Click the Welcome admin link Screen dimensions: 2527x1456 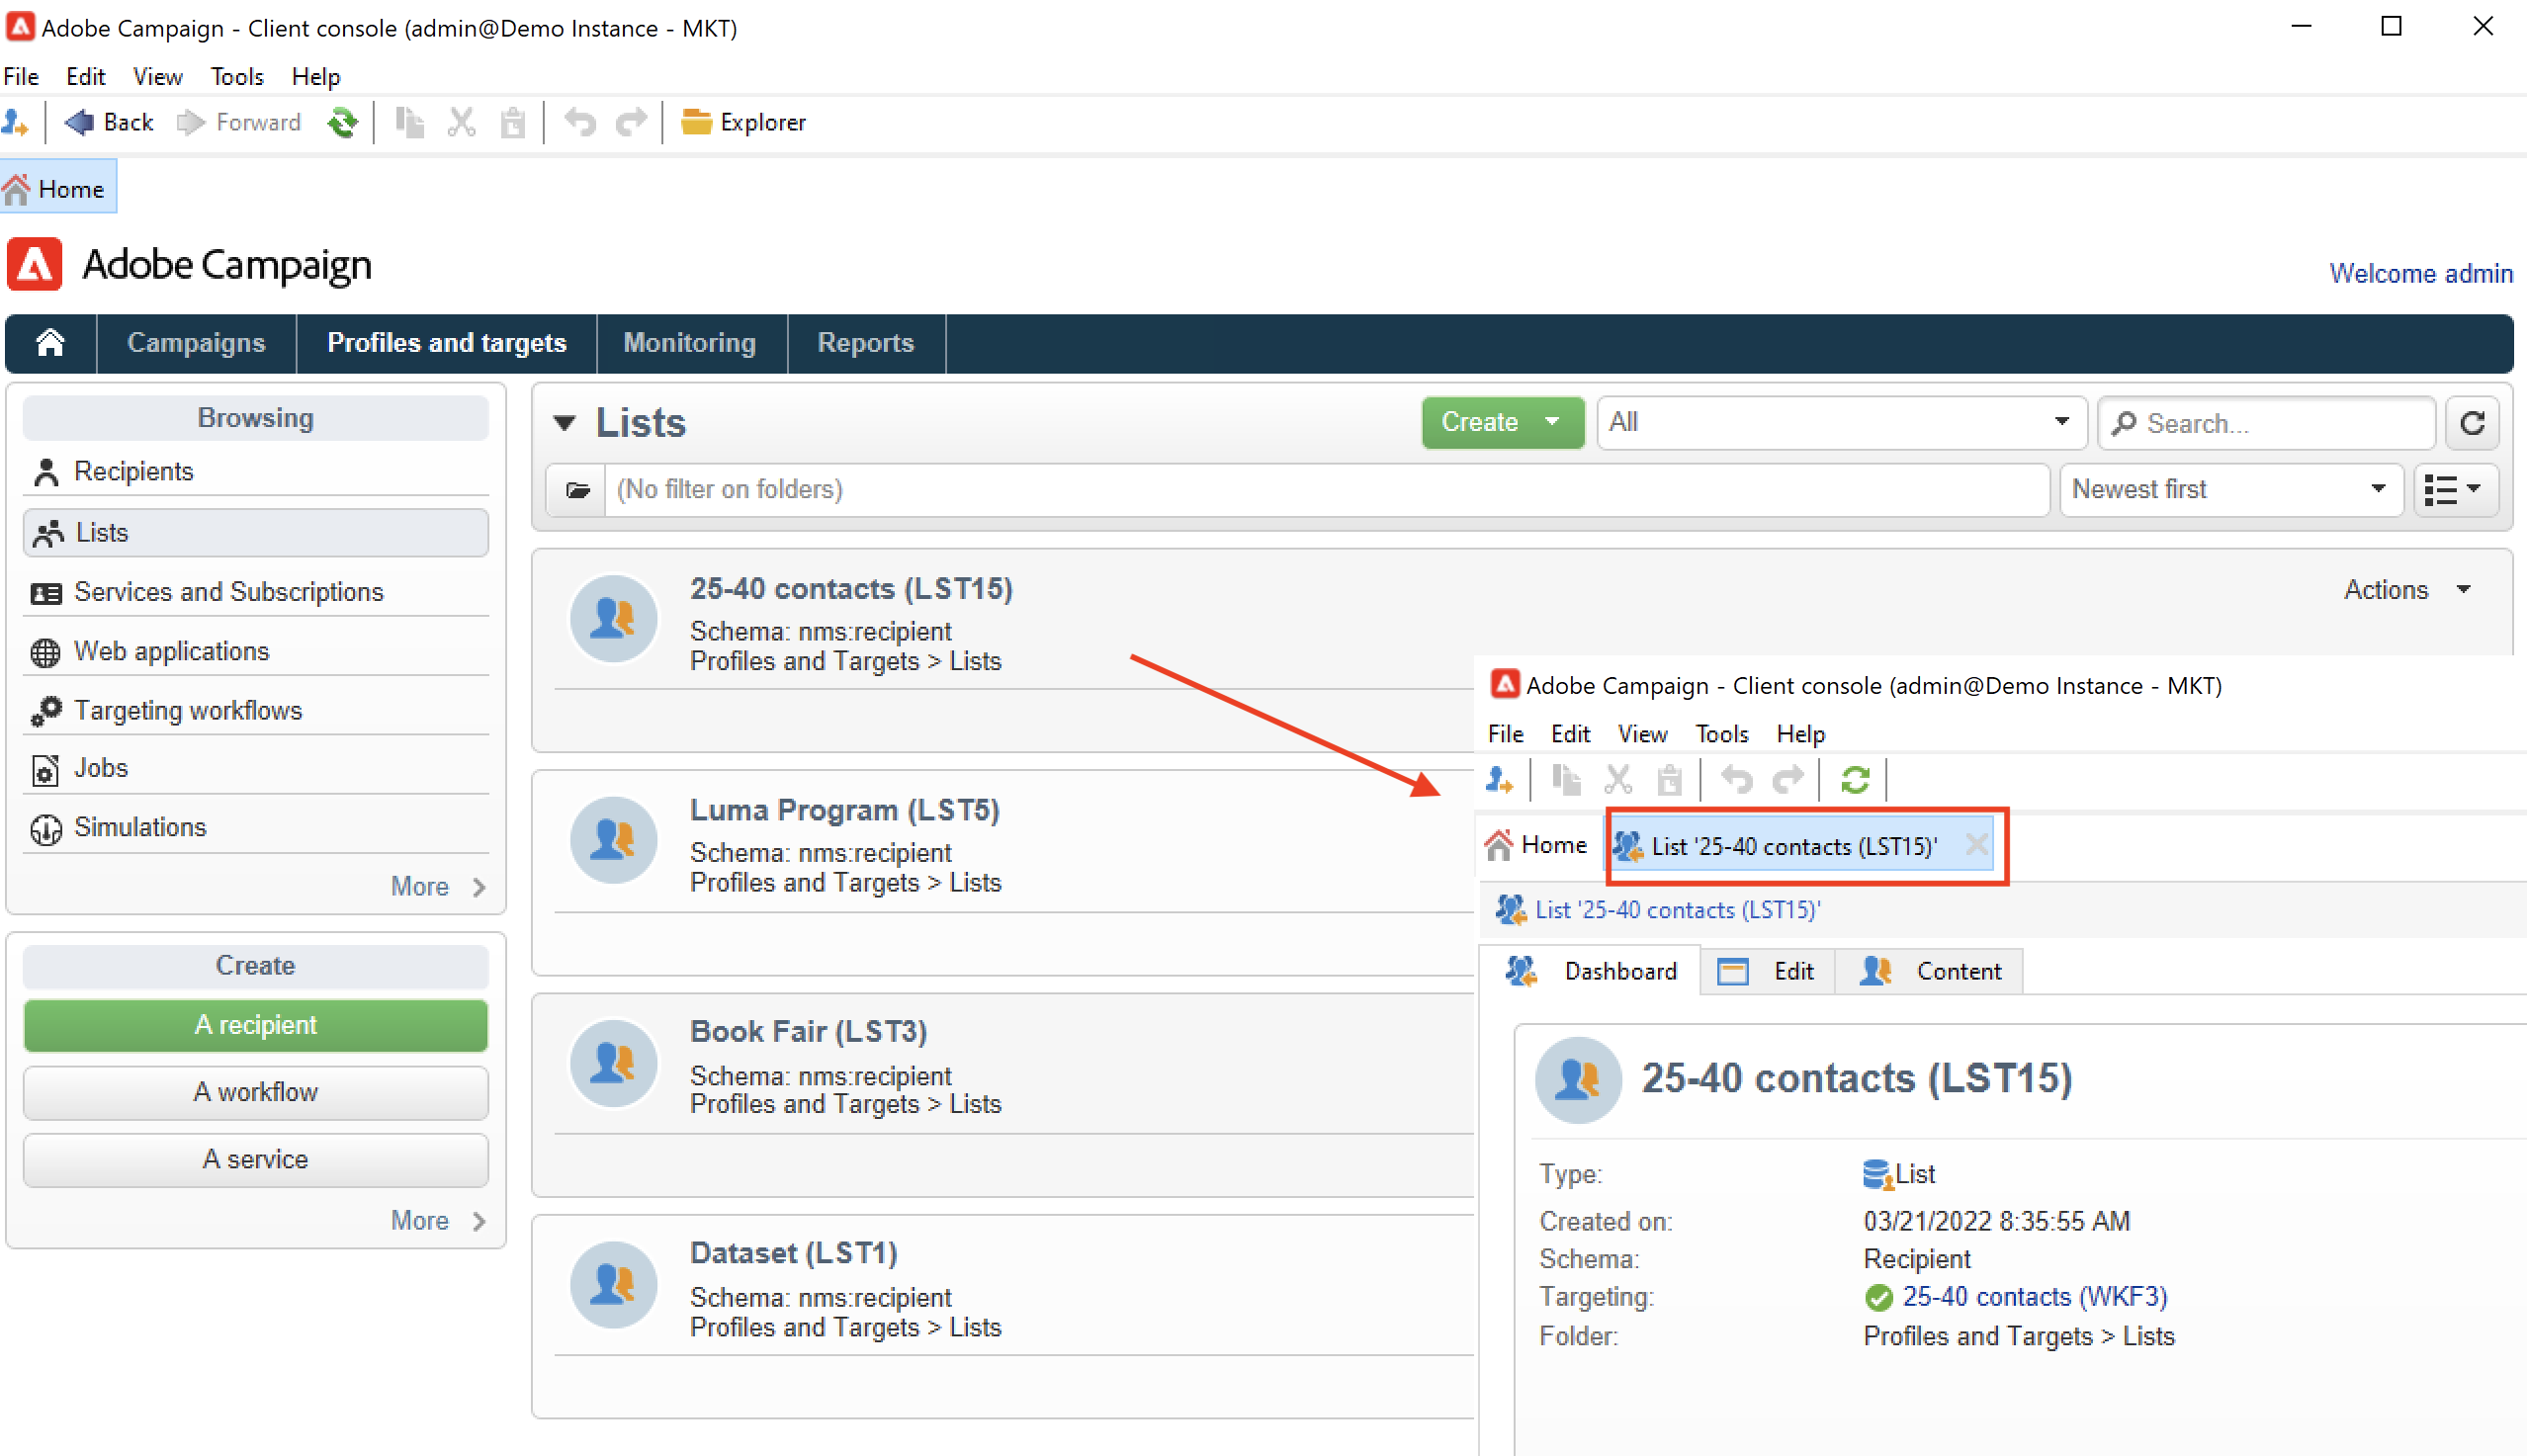(2420, 274)
